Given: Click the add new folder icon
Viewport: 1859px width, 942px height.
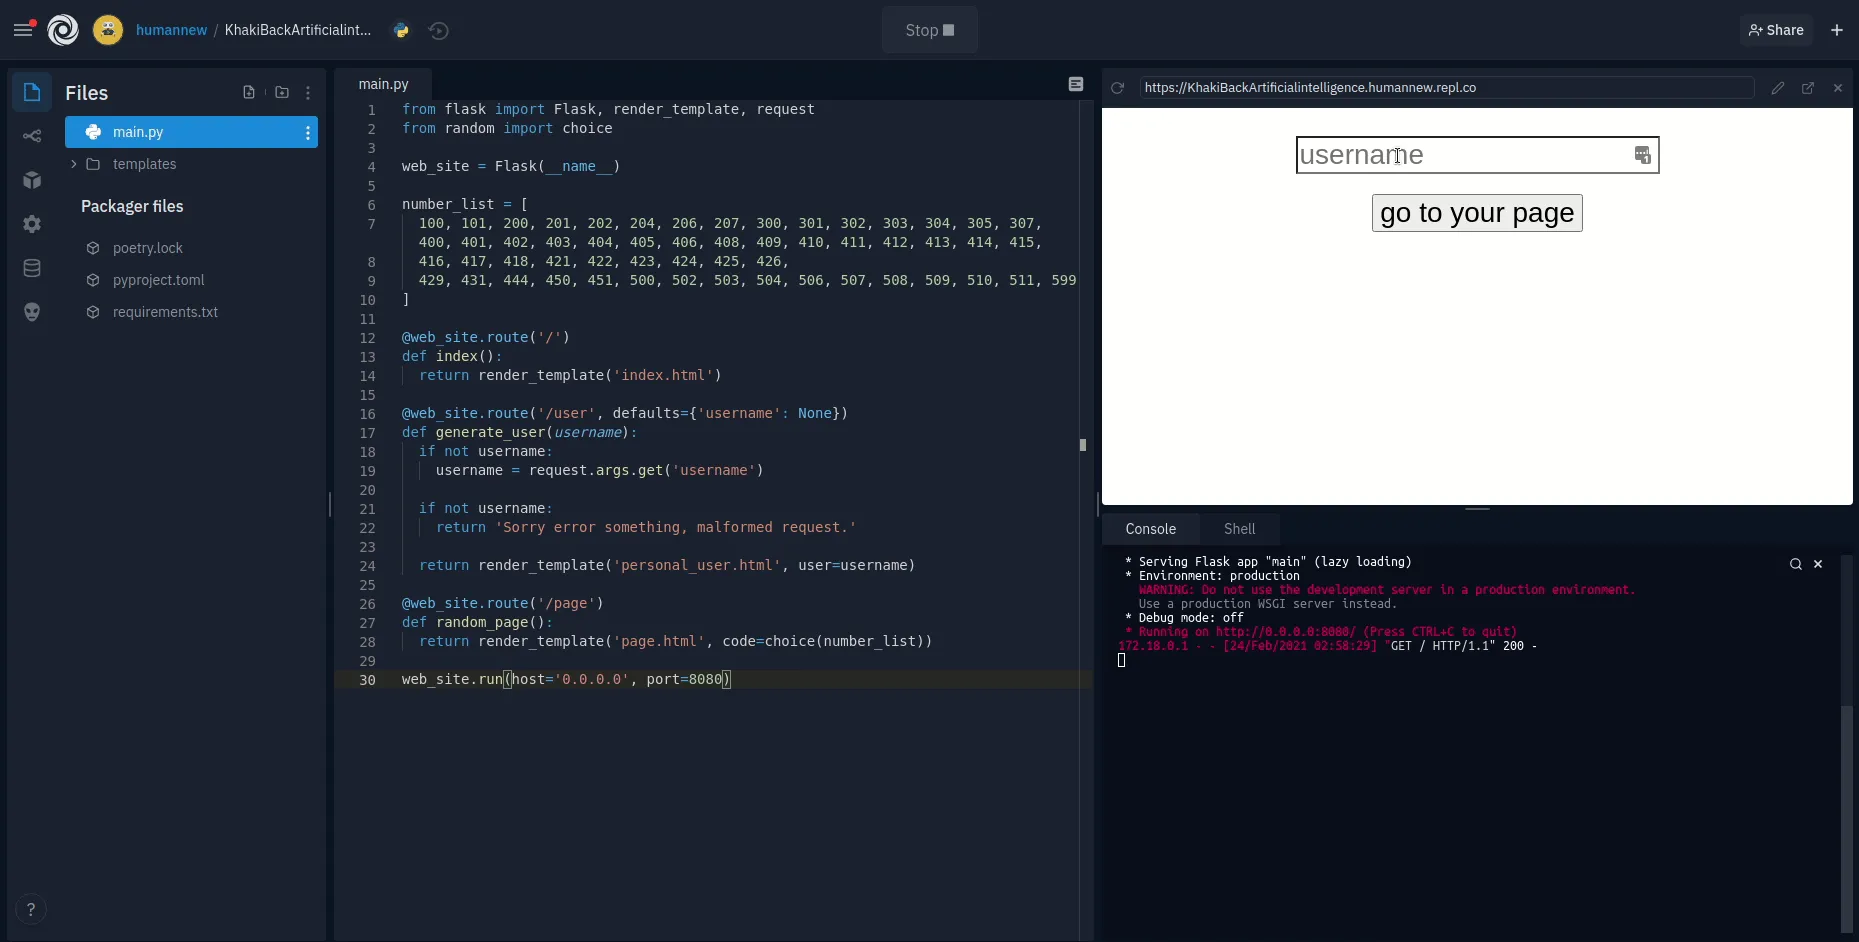Looking at the screenshot, I should [x=282, y=93].
